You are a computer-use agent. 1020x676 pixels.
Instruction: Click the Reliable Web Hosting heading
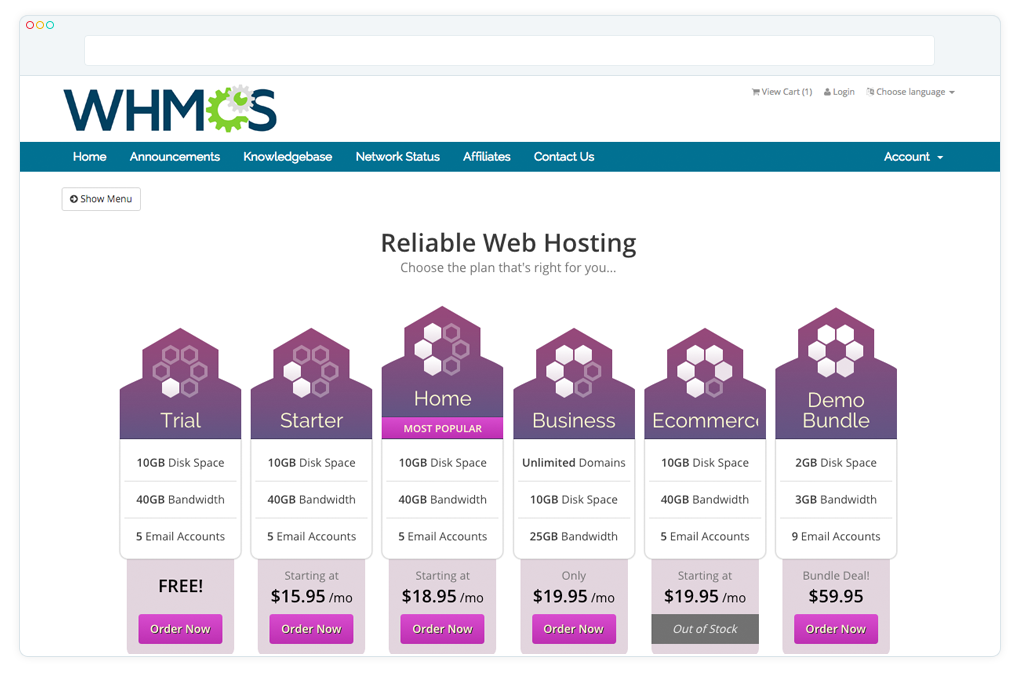point(508,243)
